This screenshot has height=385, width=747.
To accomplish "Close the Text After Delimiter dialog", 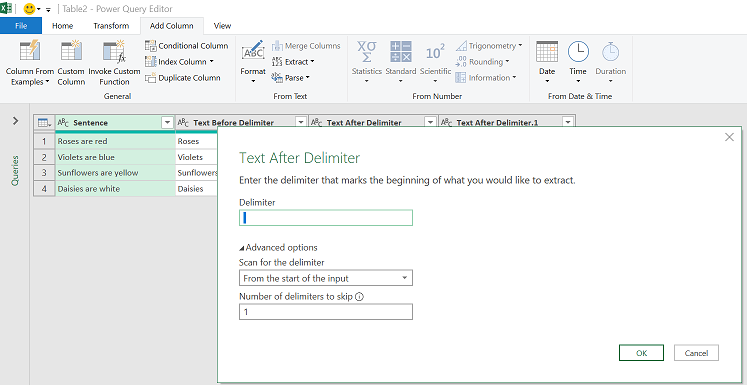I will 729,137.
